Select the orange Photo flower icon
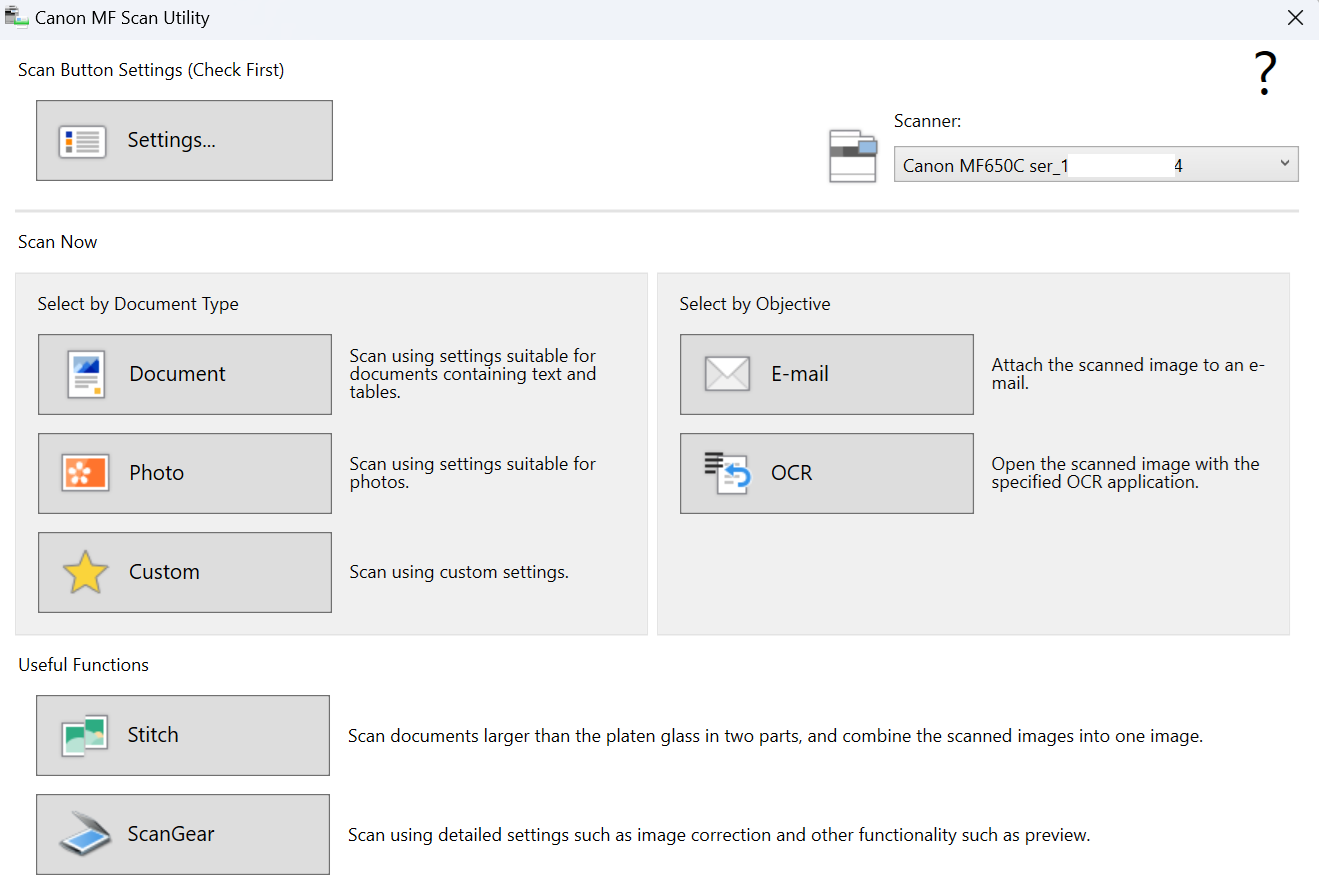Viewport: 1319px width, 892px height. pos(85,473)
